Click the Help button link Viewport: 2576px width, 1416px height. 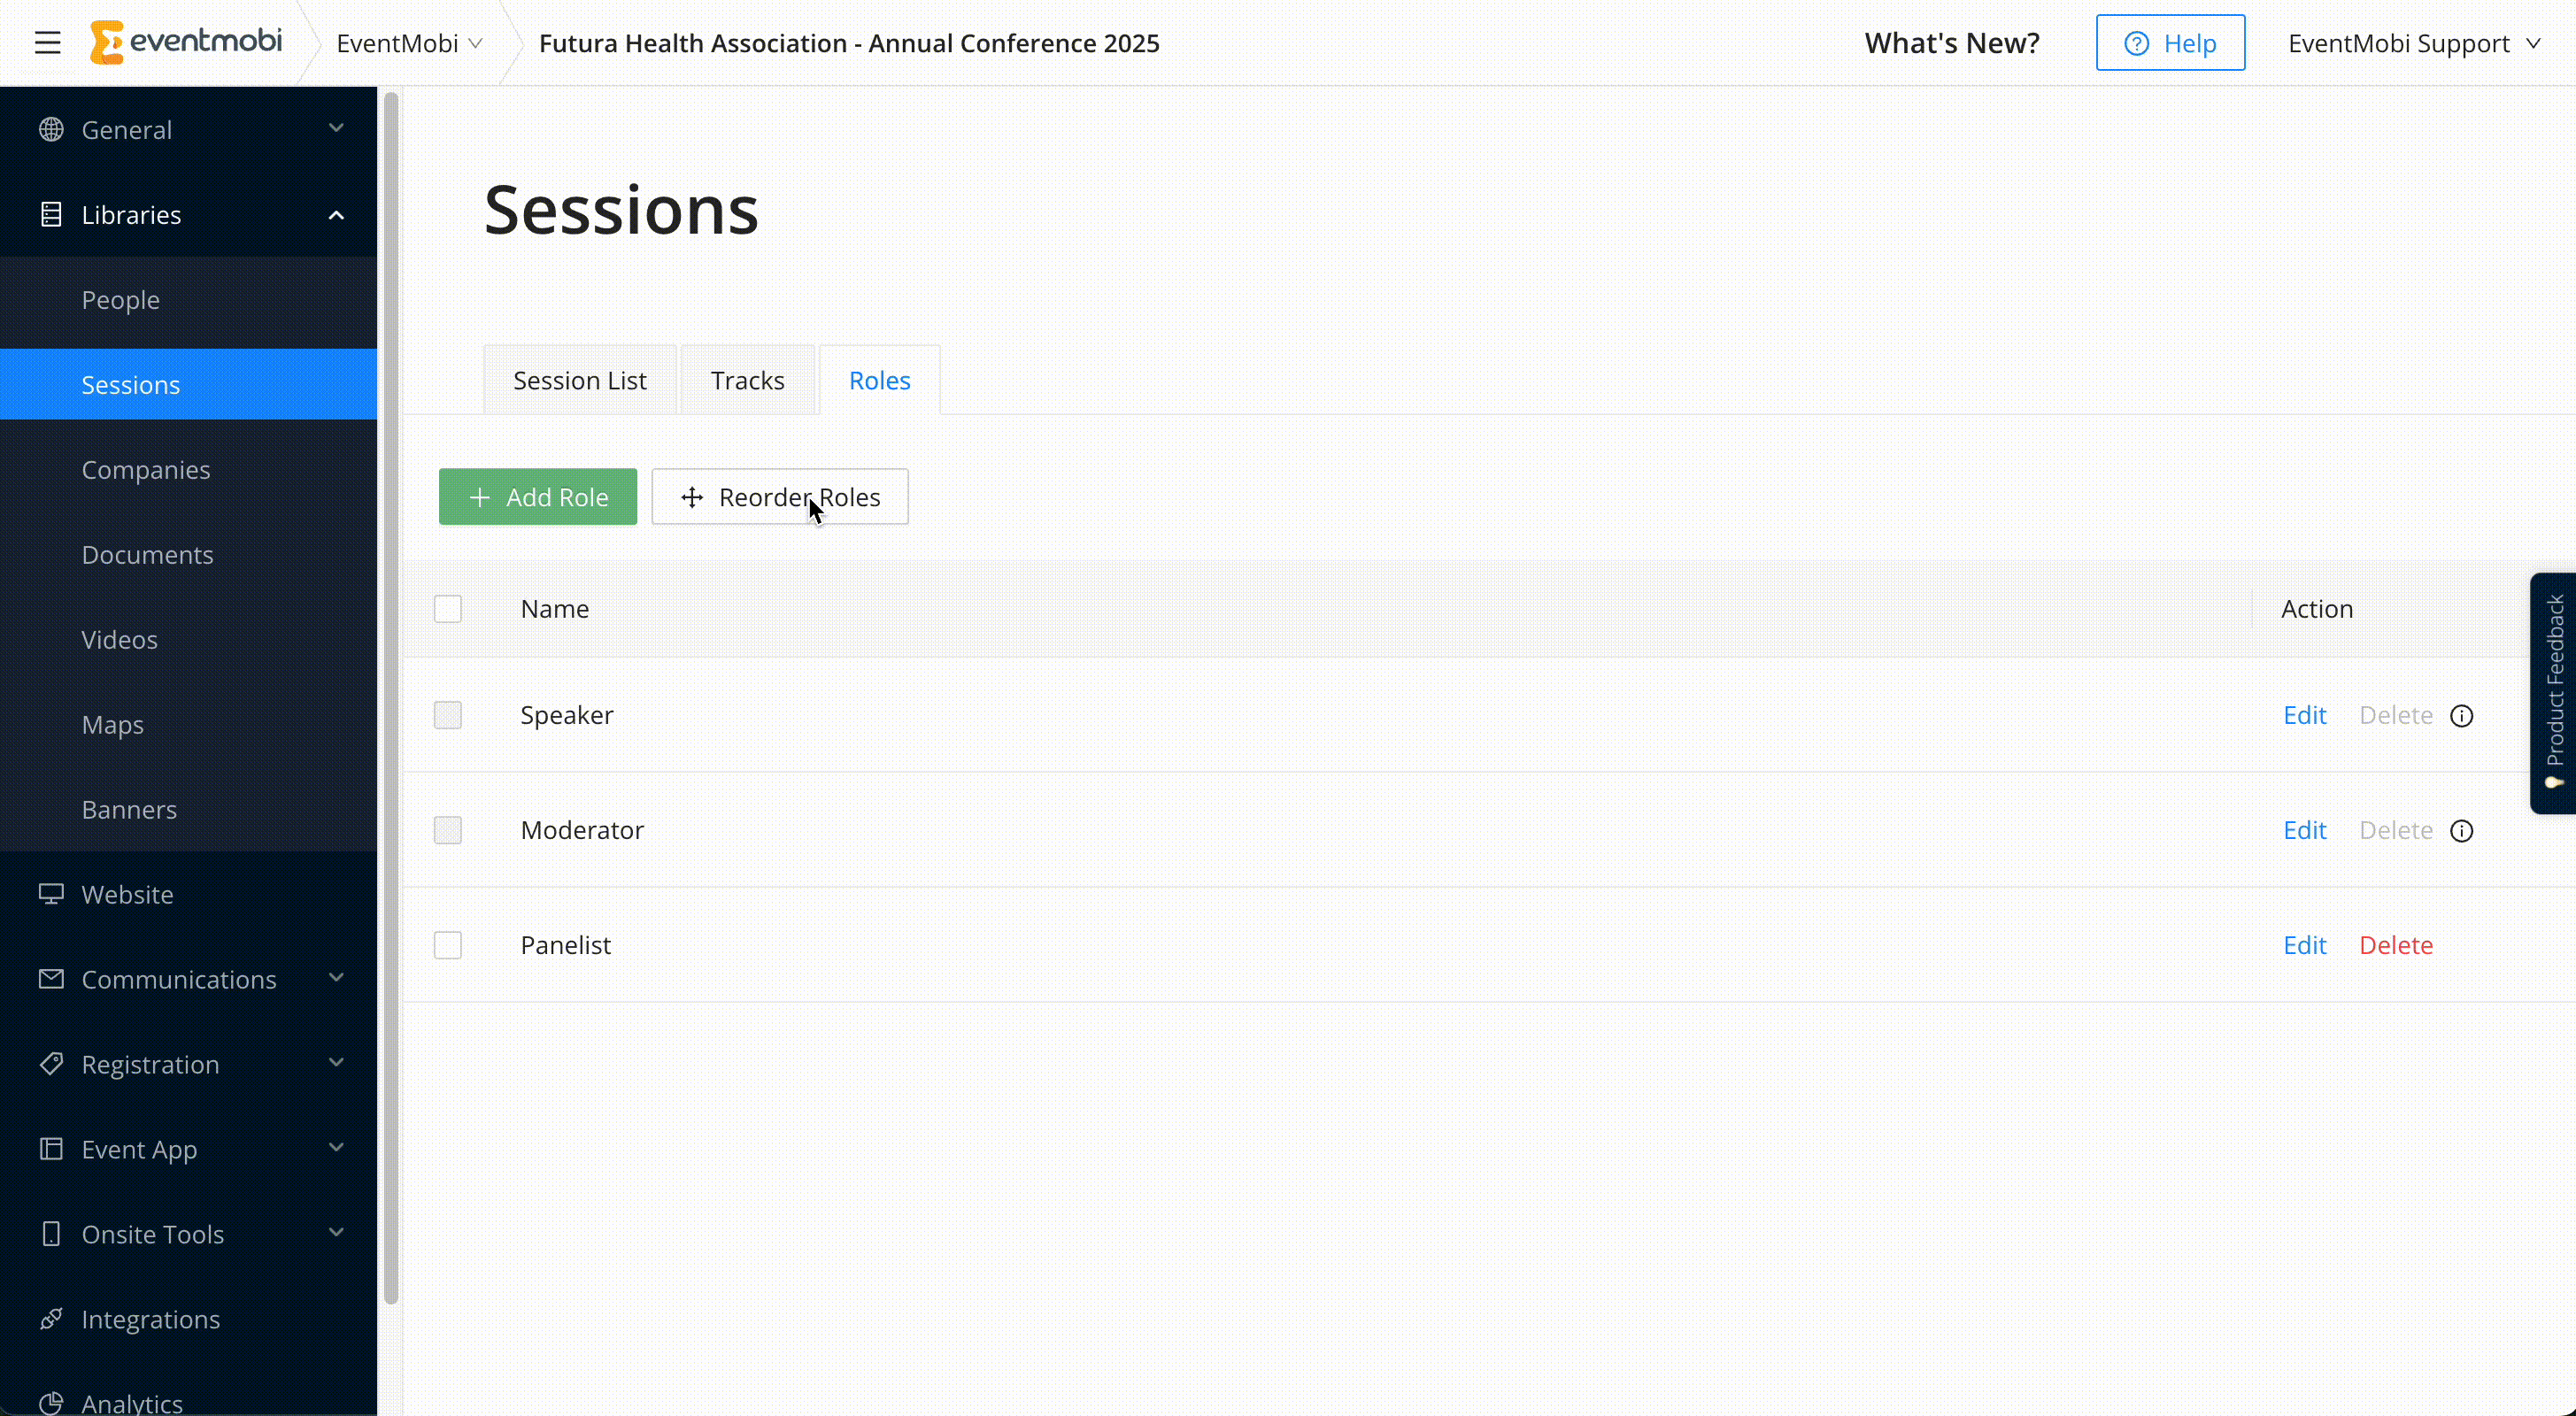tap(2171, 43)
